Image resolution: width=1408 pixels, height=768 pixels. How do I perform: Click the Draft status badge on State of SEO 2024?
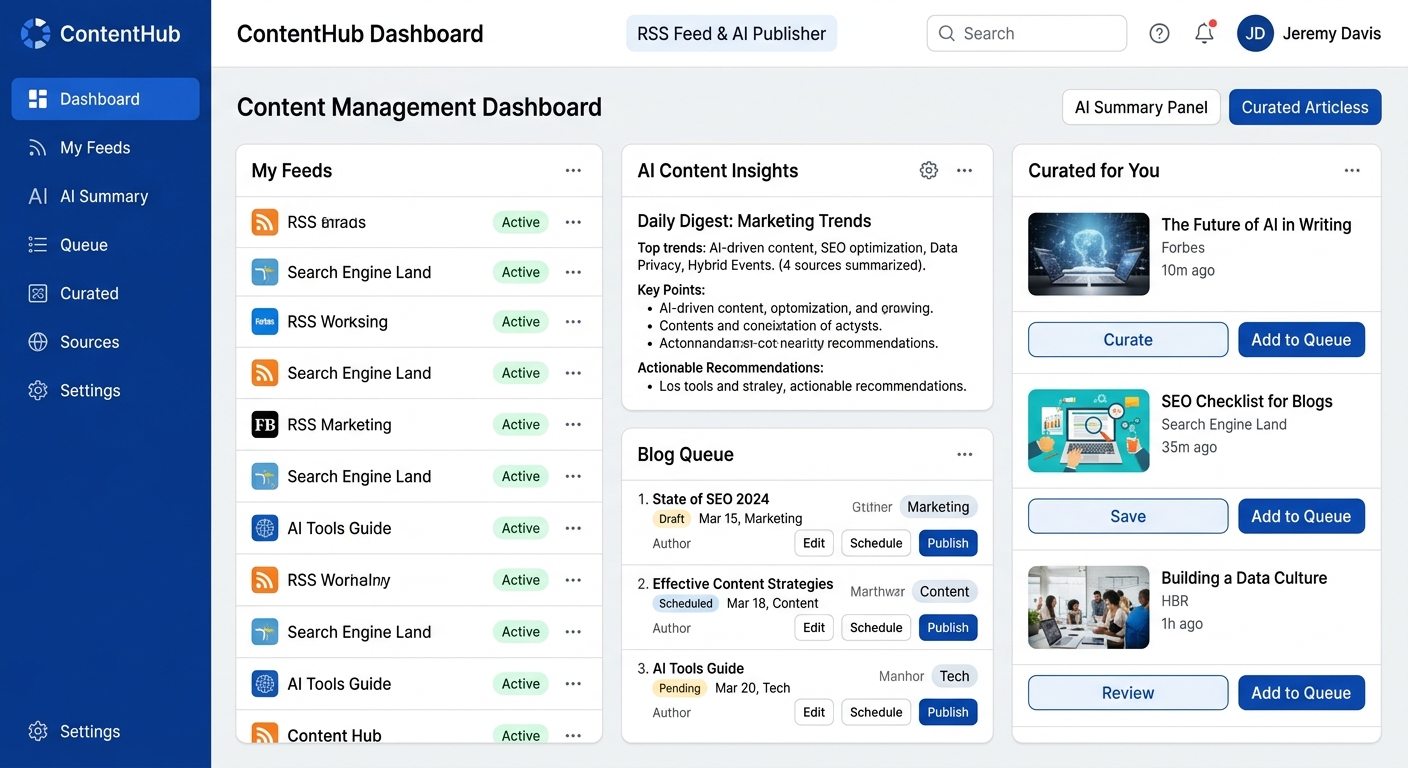[672, 519]
